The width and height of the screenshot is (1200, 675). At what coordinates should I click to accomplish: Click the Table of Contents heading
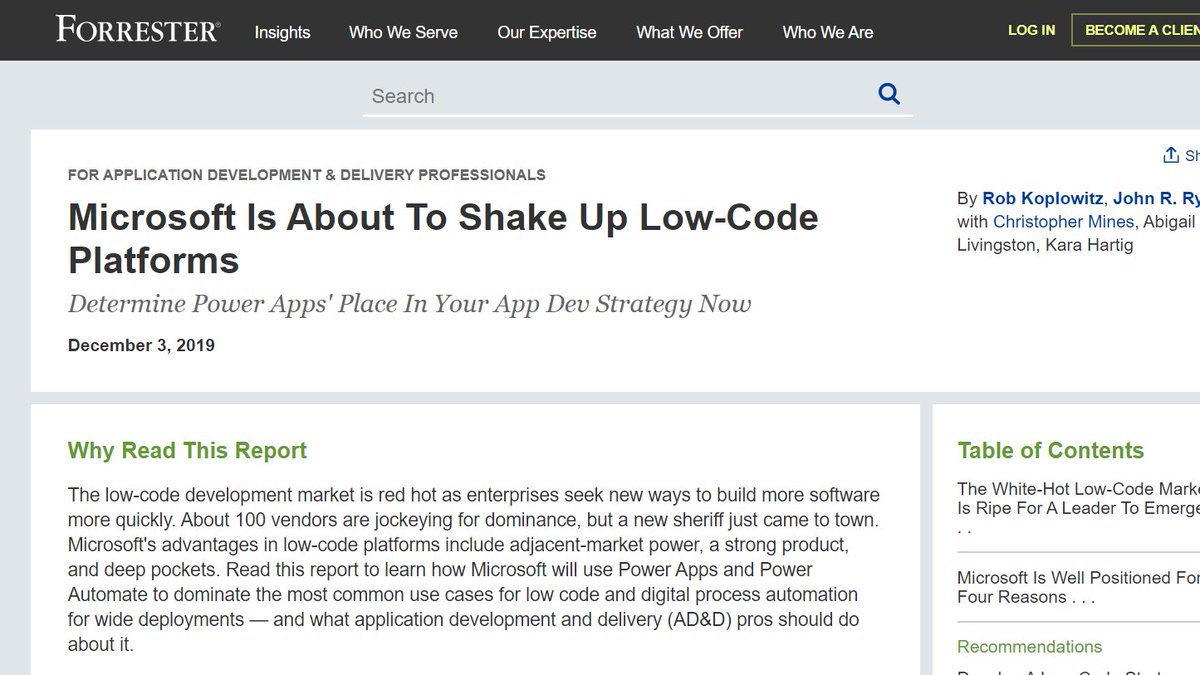point(1050,450)
